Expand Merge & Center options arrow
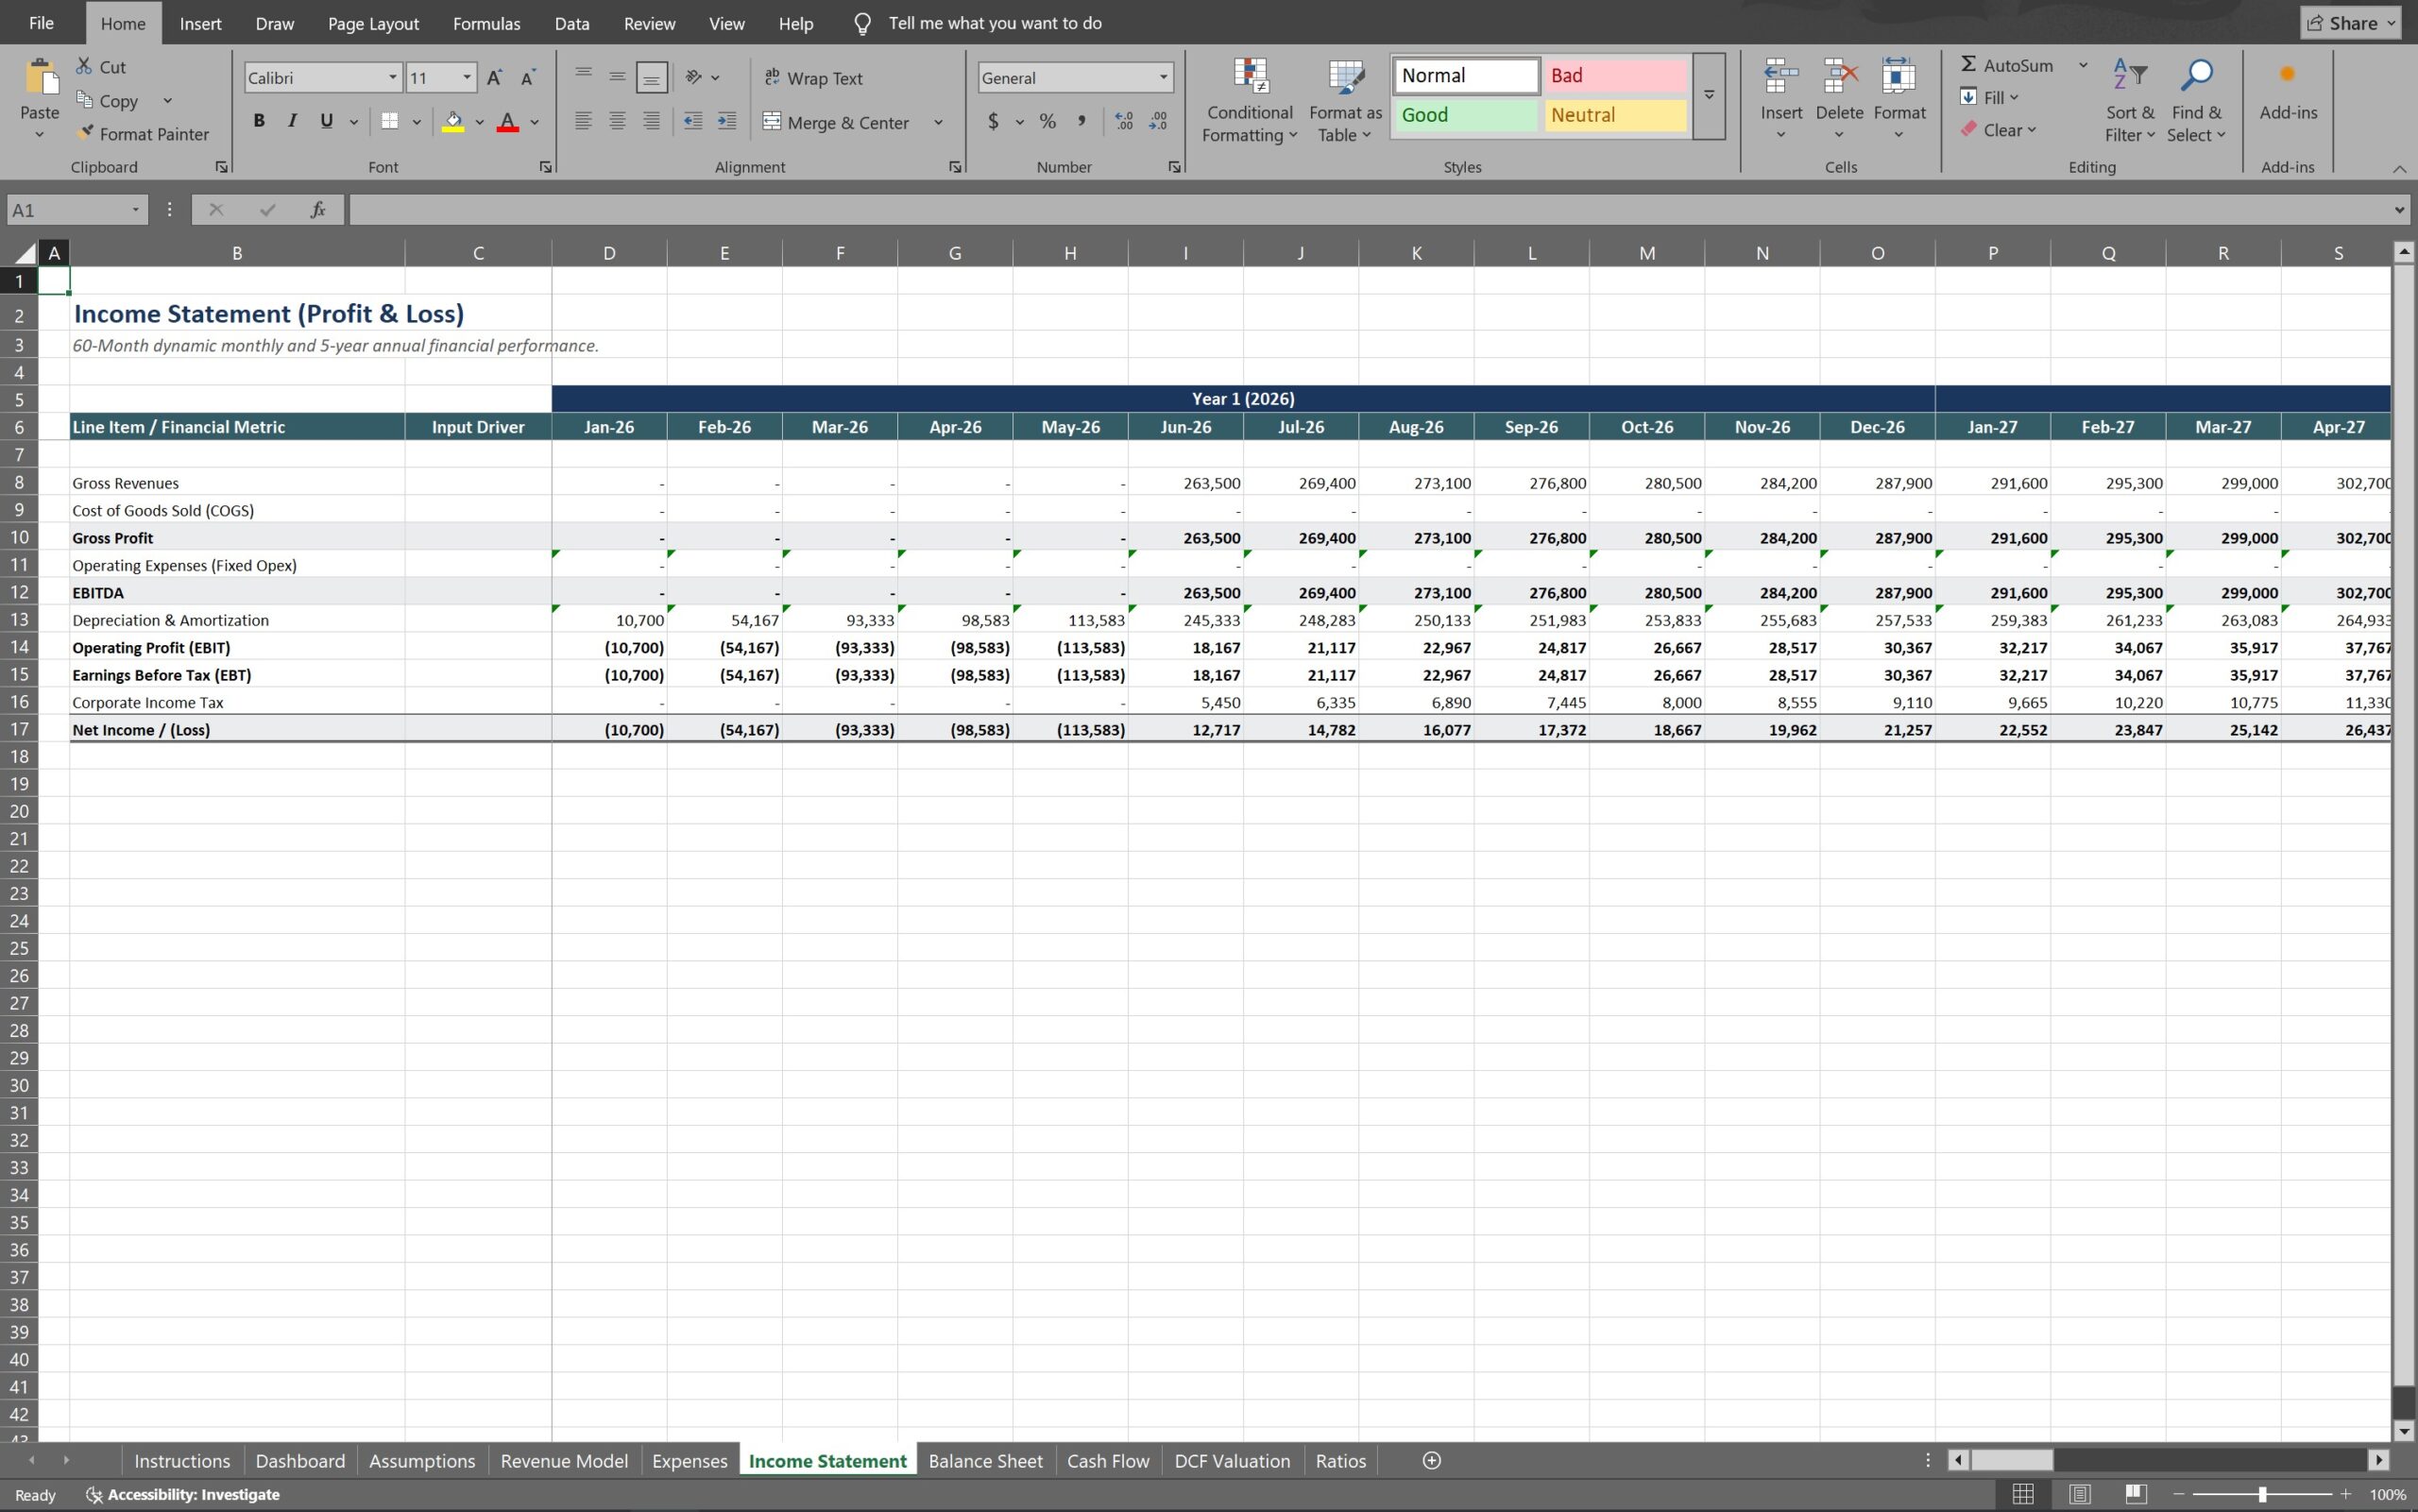The width and height of the screenshot is (2418, 1512). point(938,122)
